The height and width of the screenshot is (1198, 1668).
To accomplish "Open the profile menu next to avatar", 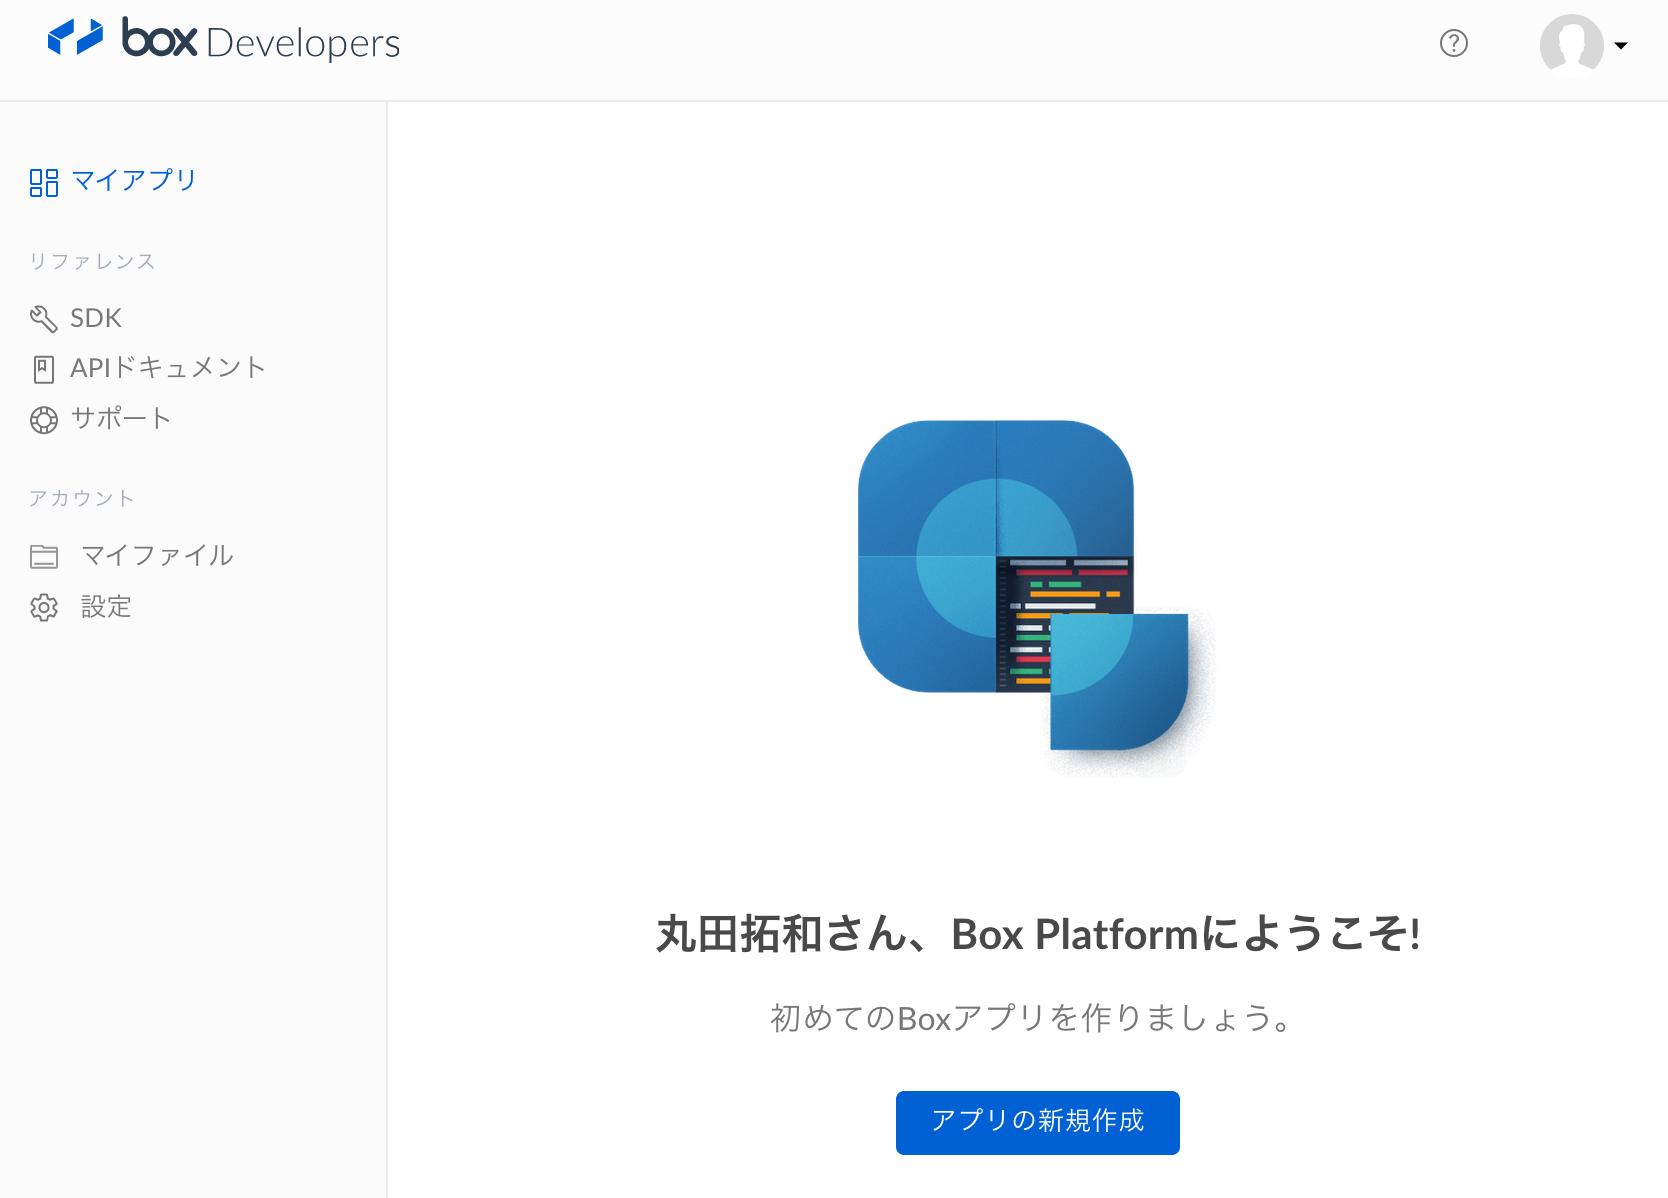I will tap(1622, 46).
